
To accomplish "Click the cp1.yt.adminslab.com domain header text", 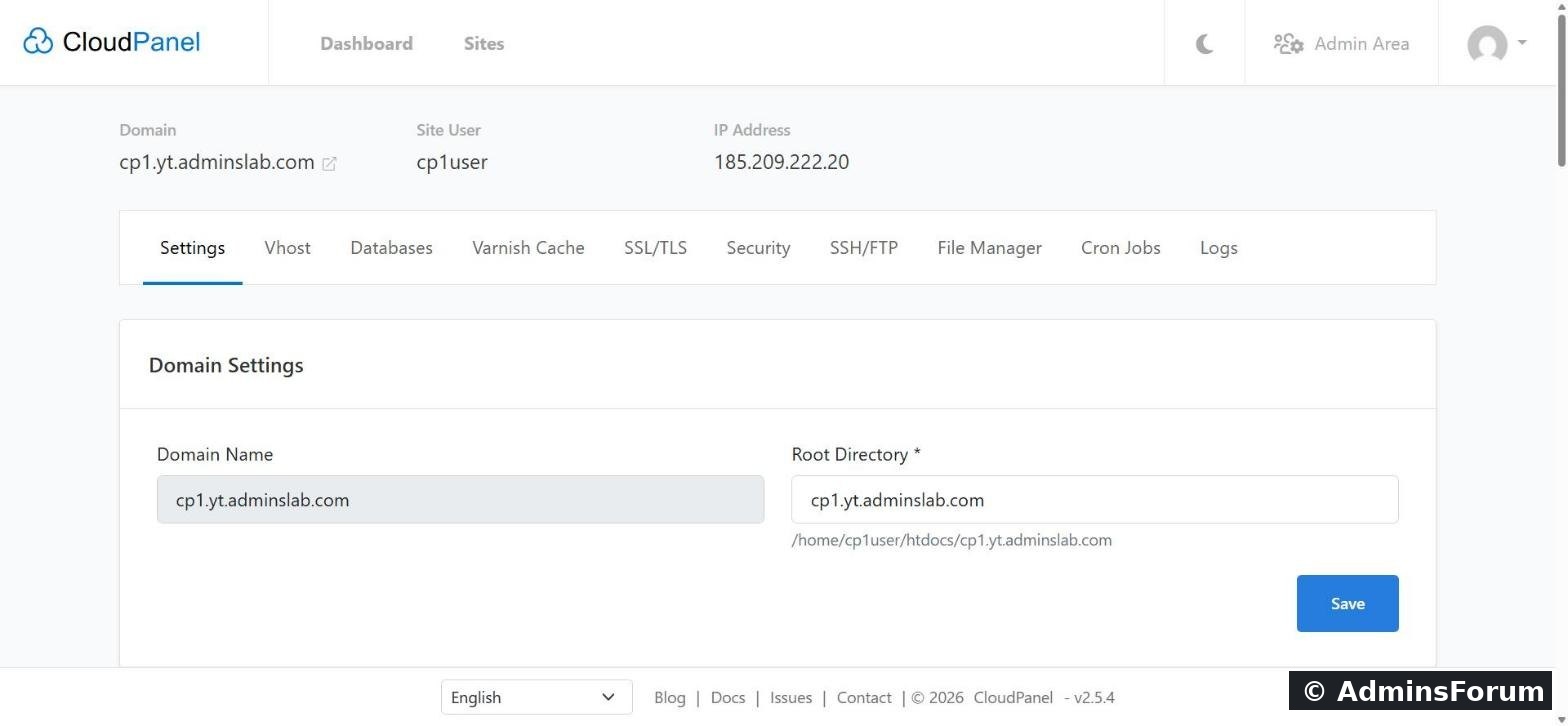I will (x=217, y=162).
